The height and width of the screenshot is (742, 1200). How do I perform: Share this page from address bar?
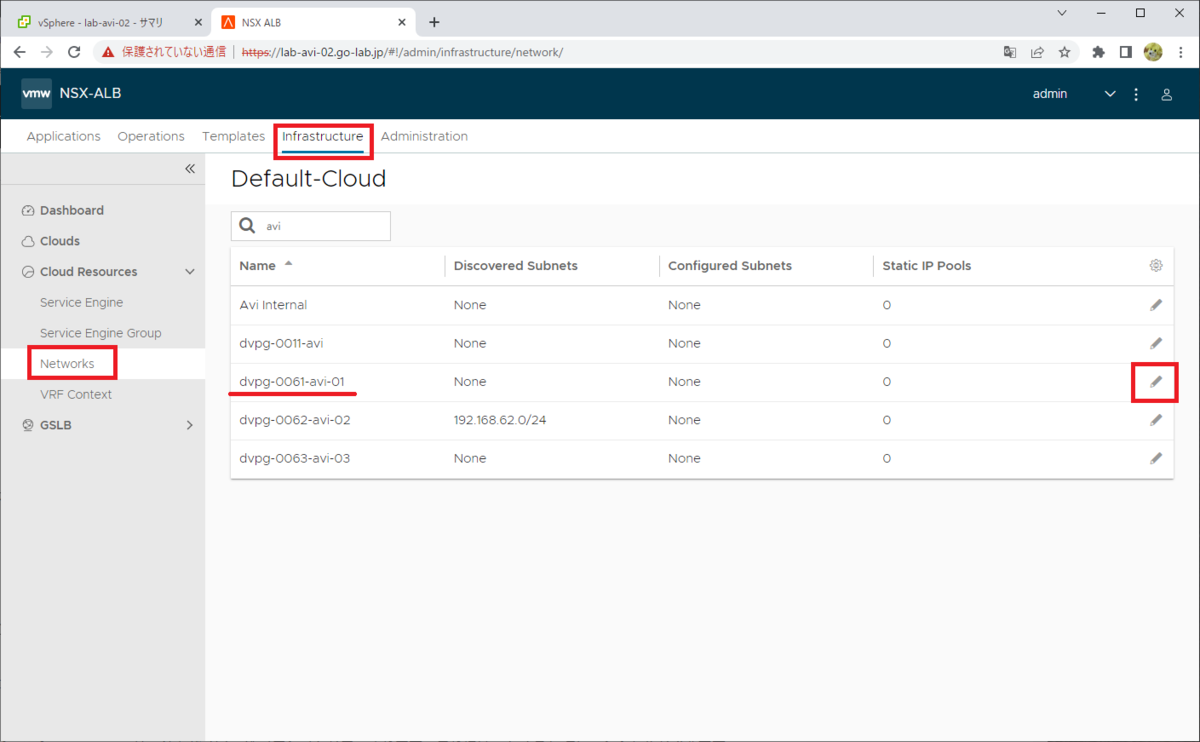click(x=1037, y=52)
